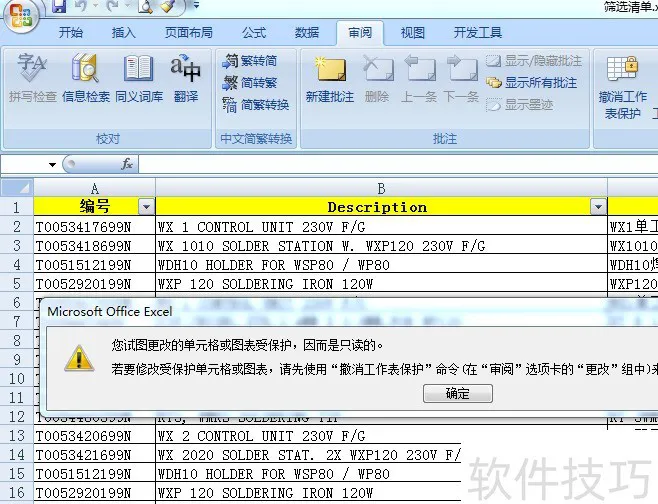658x504 pixels.
Task: Click the Office button logo
Action: tap(20, 15)
